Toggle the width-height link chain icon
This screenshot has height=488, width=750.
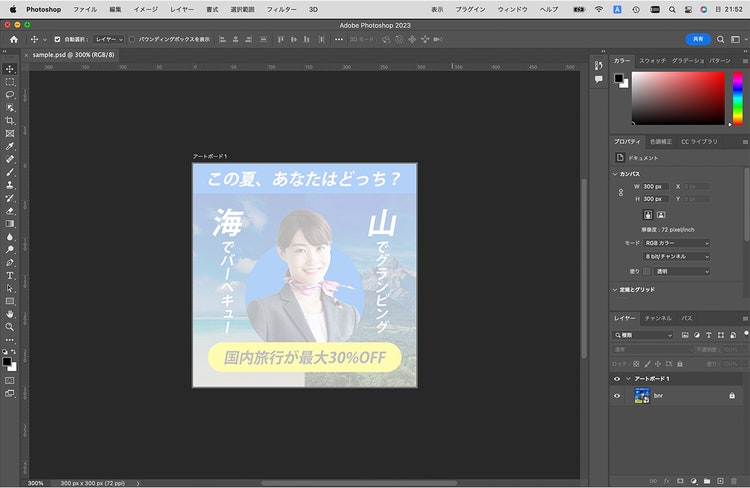pos(621,192)
